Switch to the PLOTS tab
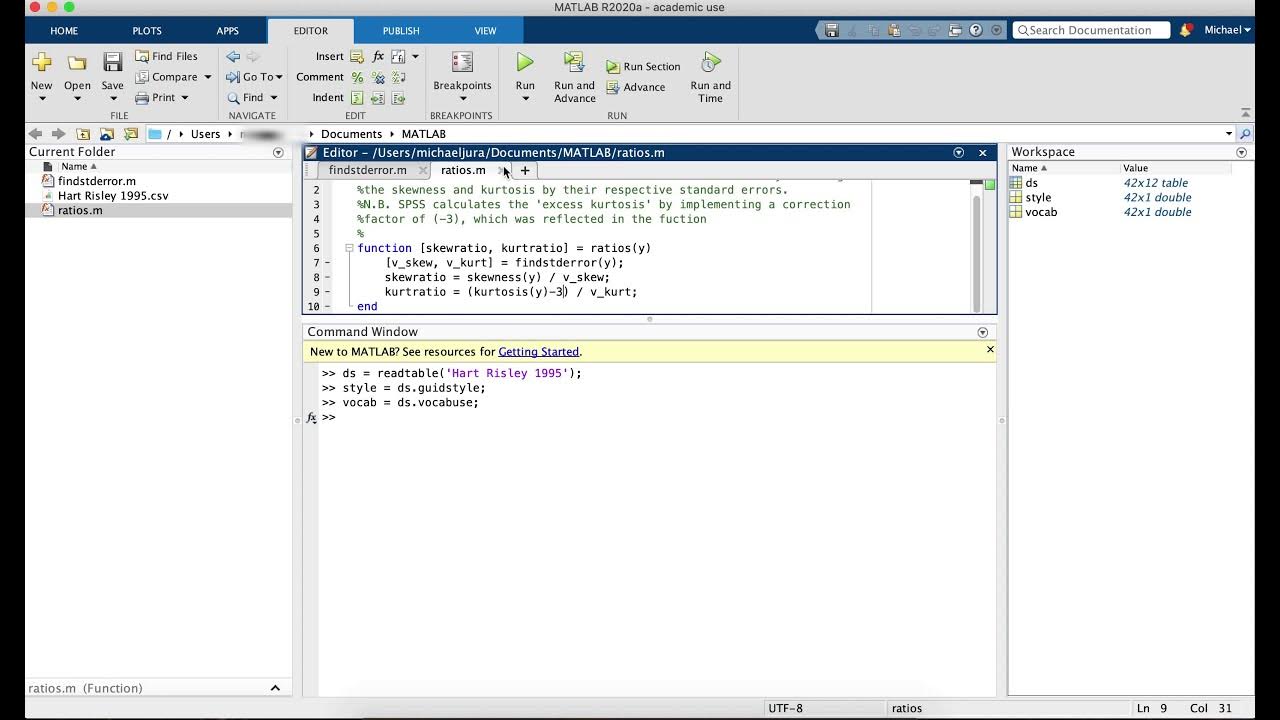Screen dimensions: 1280x720 (x=147, y=31)
